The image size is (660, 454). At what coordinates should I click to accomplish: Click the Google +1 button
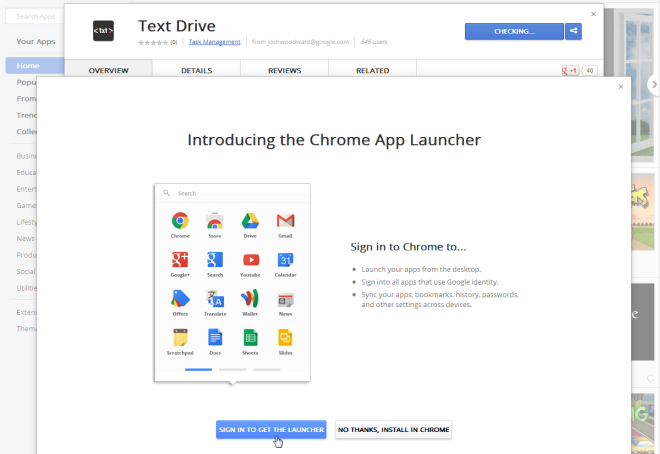click(570, 71)
